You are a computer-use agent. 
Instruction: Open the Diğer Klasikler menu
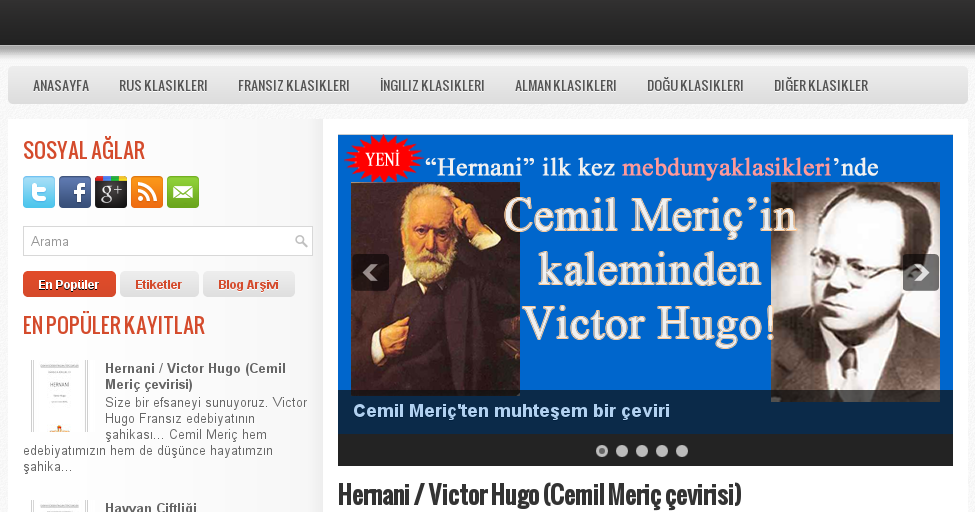pos(821,85)
